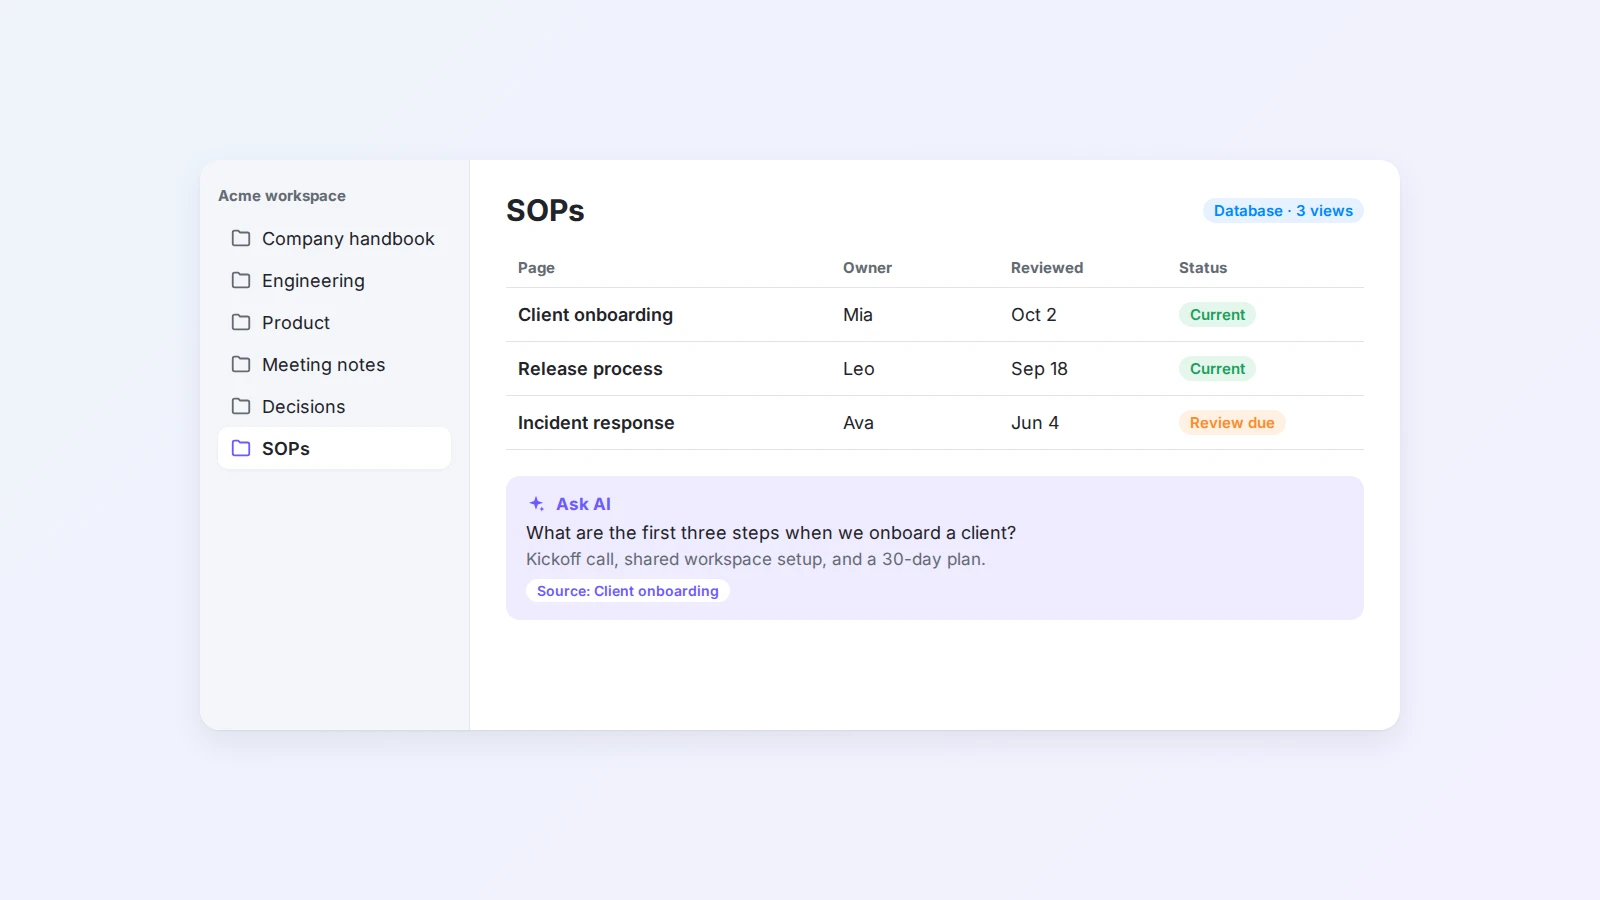Viewport: 1600px width, 900px height.
Task: Click the Review due status tag
Action: point(1232,422)
